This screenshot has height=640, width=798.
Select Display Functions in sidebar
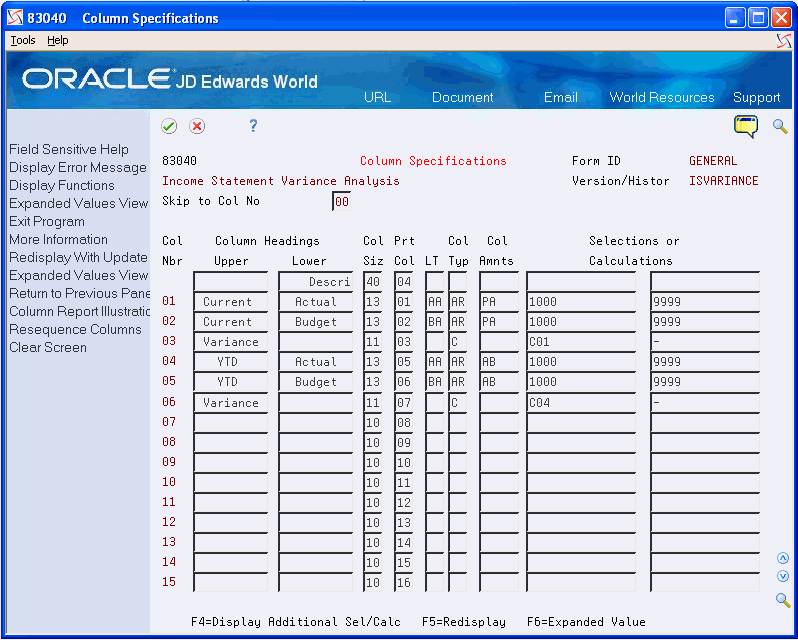pyautogui.click(x=62, y=185)
